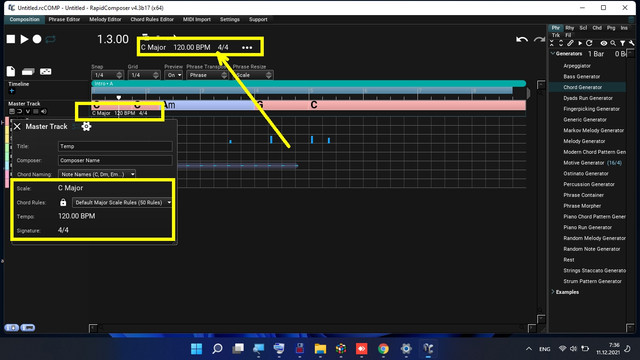Screen dimensions: 640x360
Task: Click 120.00 BPM in the top info bar
Action: coord(192,47)
